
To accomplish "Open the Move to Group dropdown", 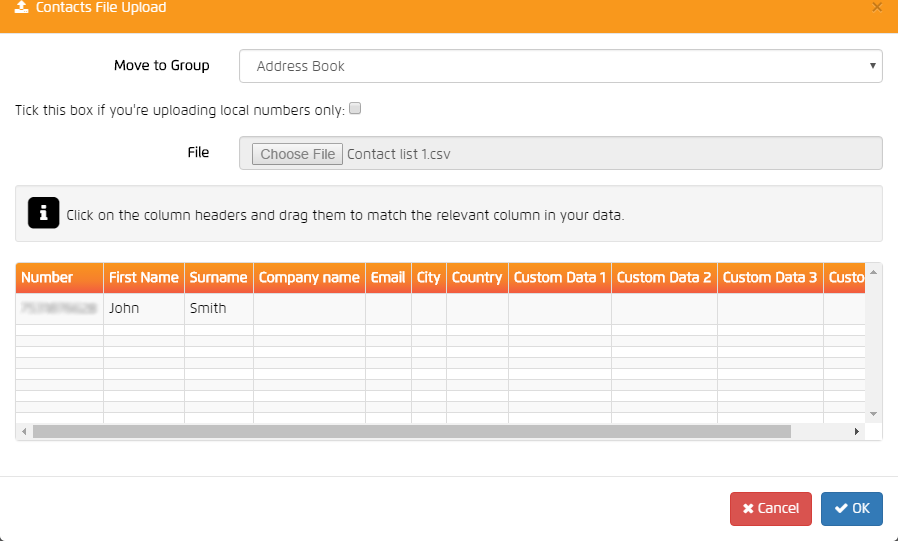I will 560,66.
